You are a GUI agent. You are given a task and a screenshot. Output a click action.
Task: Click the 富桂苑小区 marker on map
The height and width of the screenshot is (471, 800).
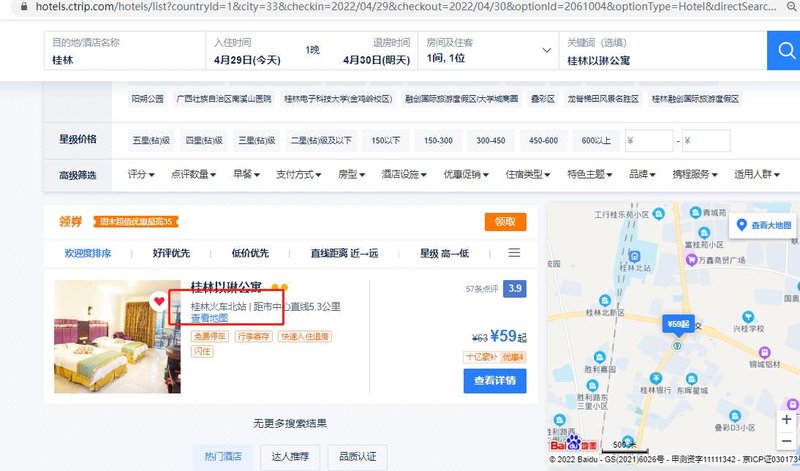point(704,233)
